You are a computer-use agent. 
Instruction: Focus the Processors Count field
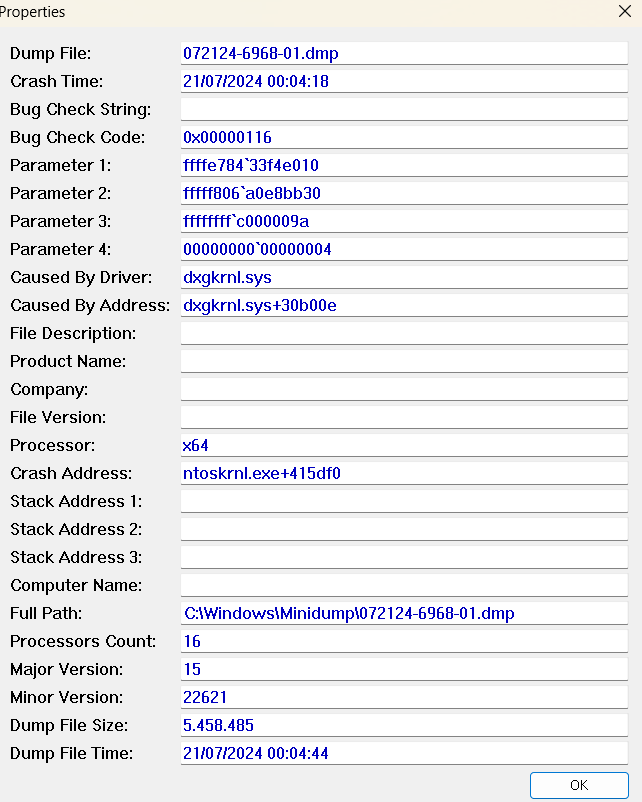(404, 641)
